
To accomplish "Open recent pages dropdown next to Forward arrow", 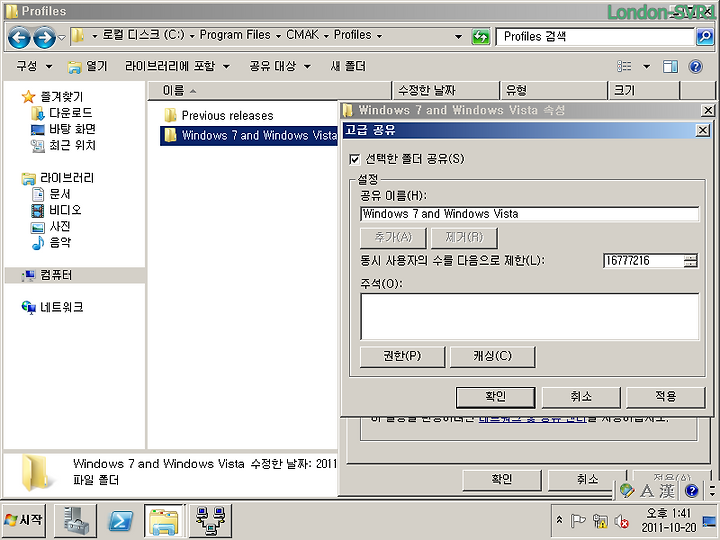I will click(62, 37).
